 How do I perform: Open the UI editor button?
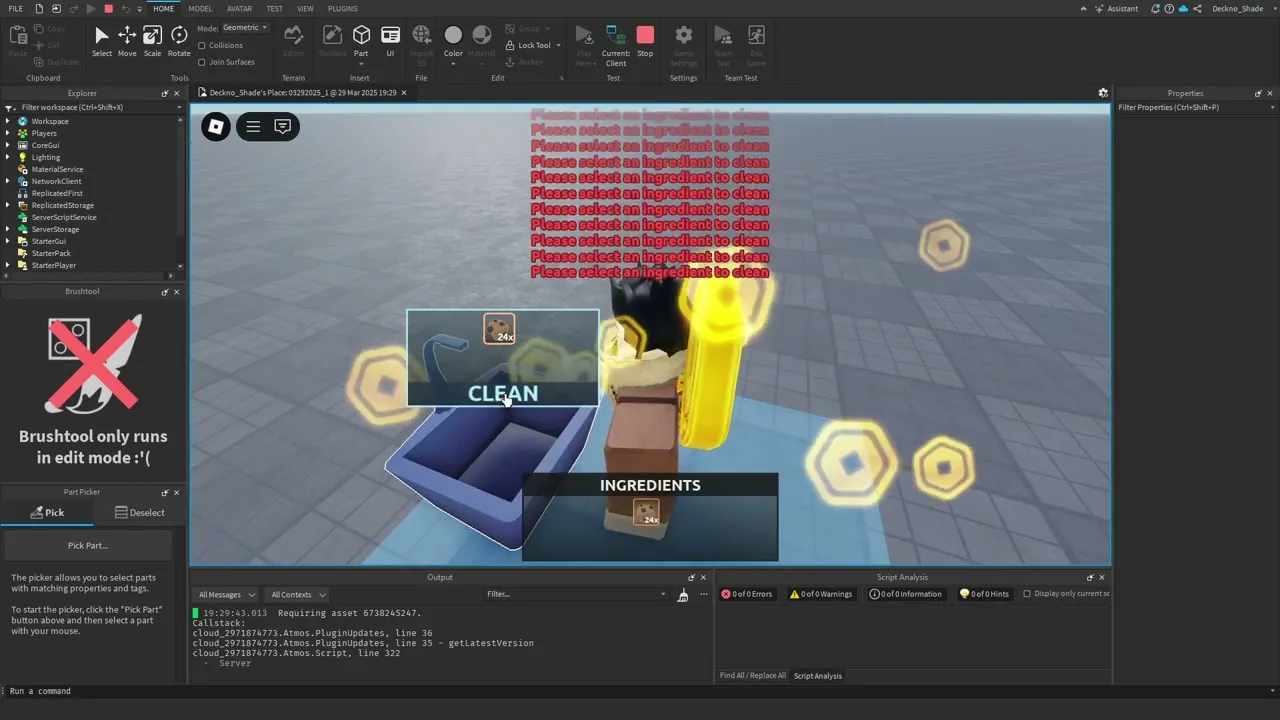390,41
